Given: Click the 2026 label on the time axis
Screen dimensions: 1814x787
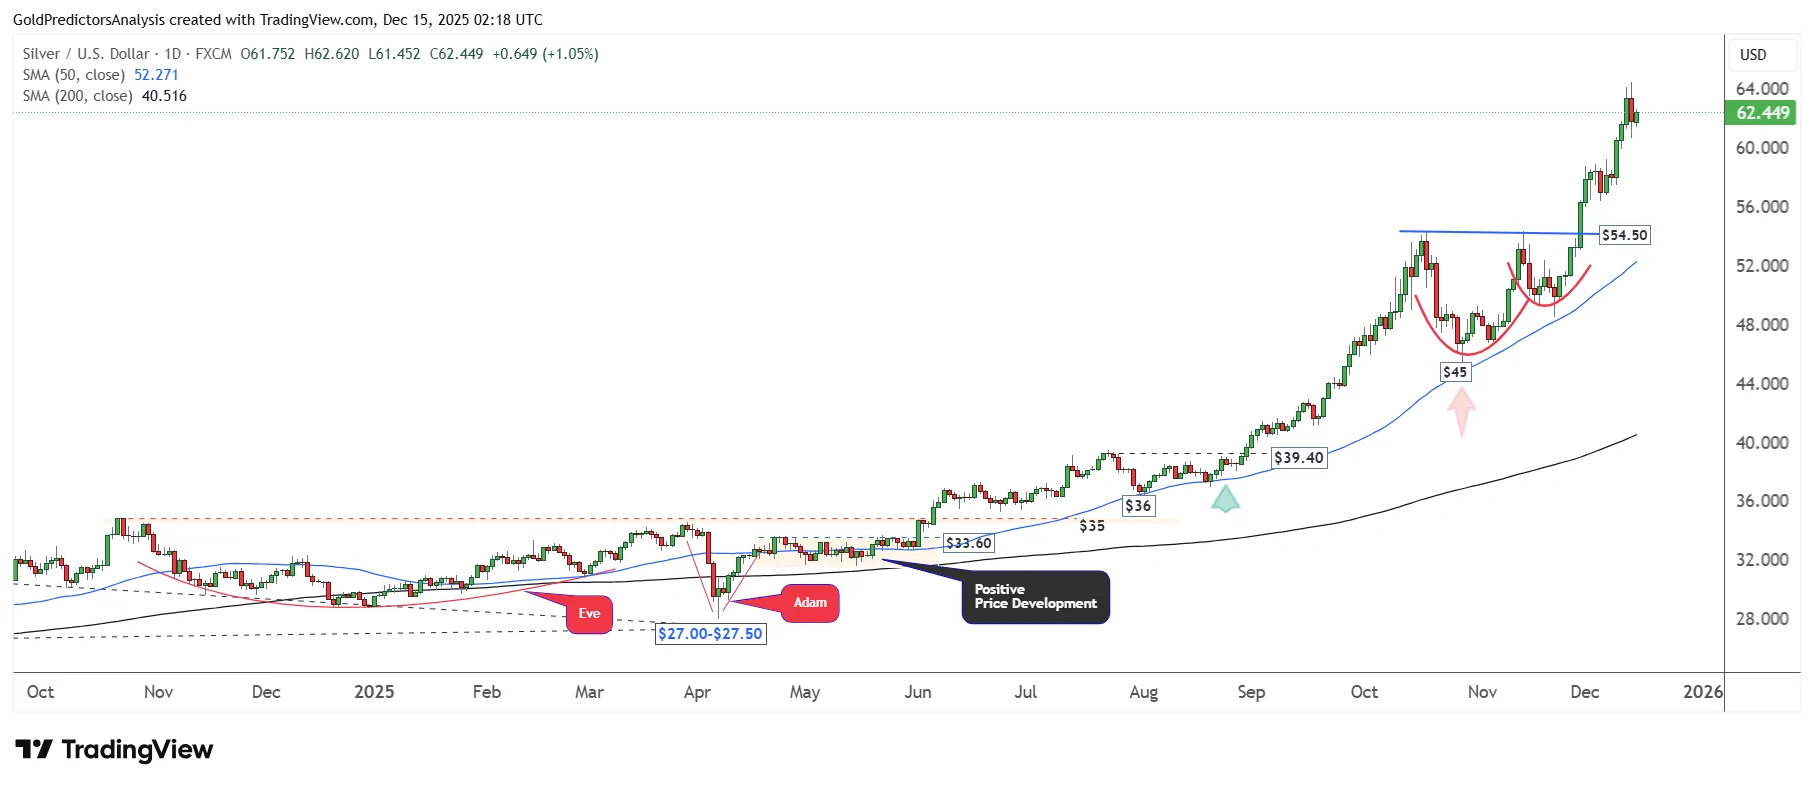Looking at the screenshot, I should point(1702,692).
